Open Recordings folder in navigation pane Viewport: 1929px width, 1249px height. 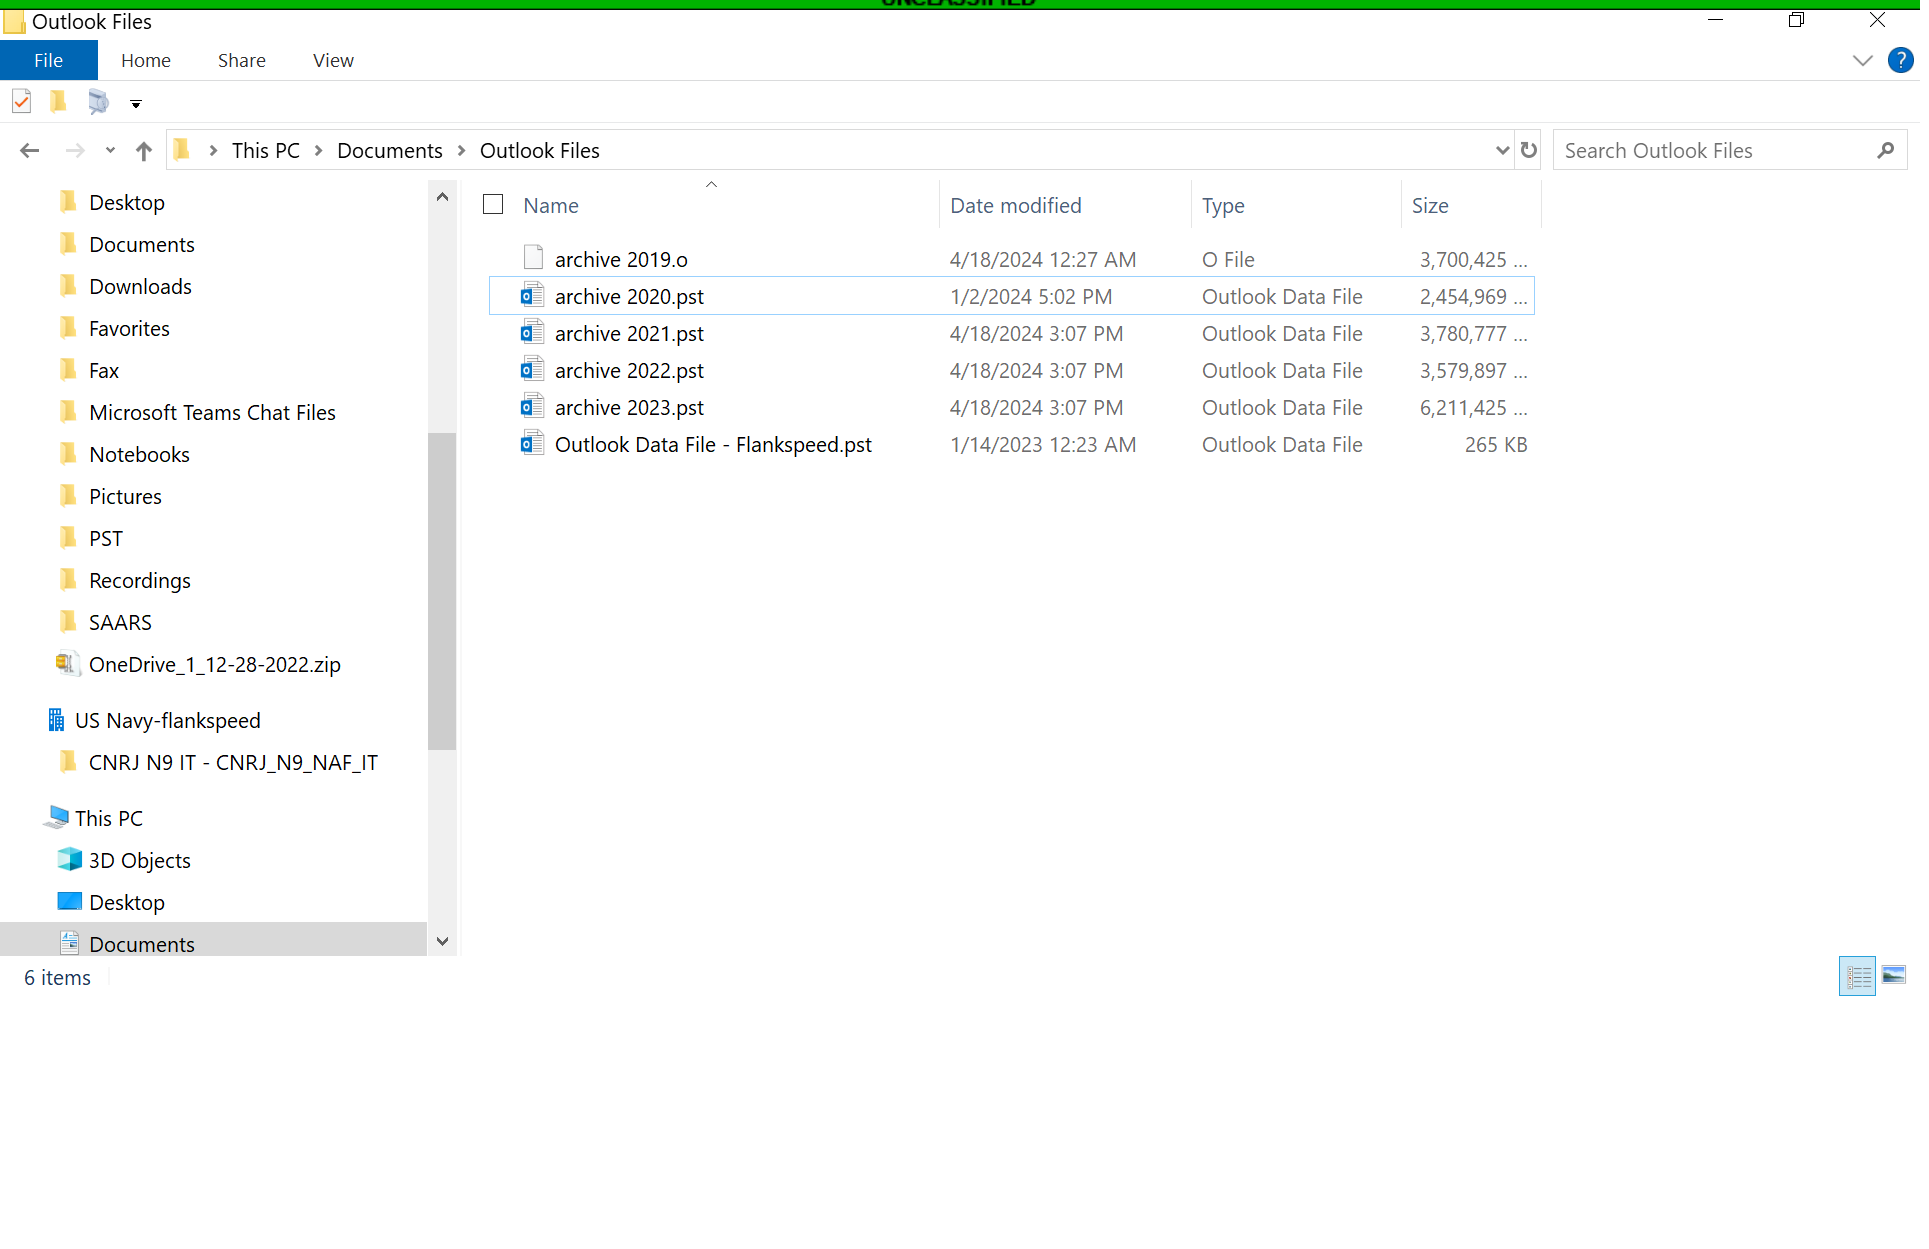(x=140, y=581)
